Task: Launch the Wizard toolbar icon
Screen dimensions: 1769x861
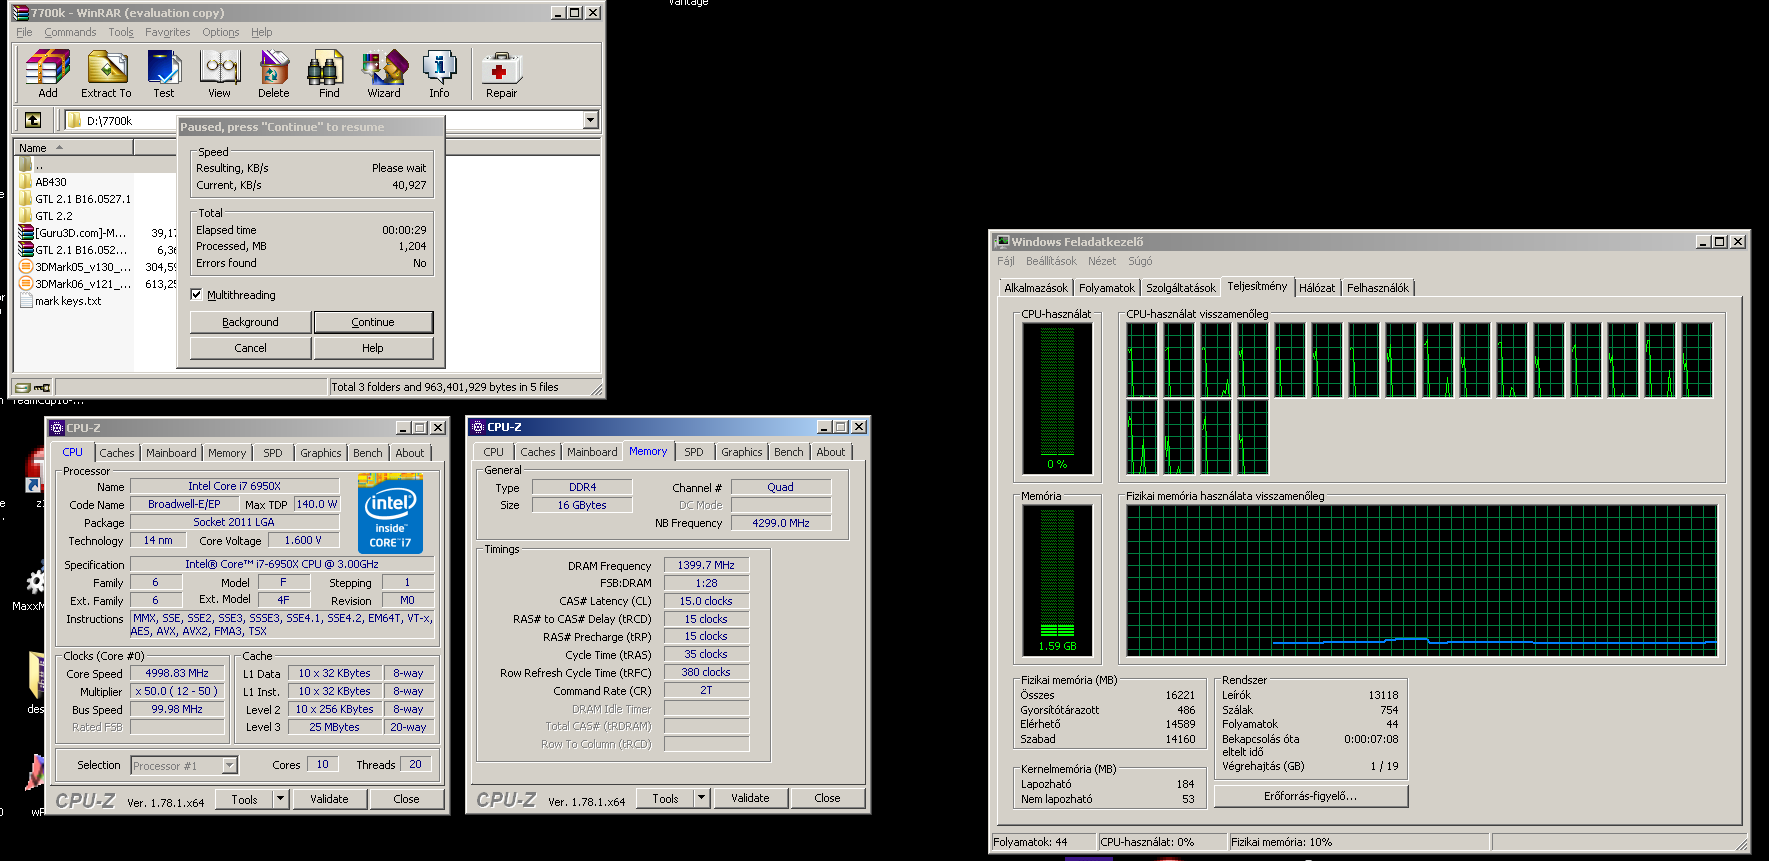Action: (384, 75)
